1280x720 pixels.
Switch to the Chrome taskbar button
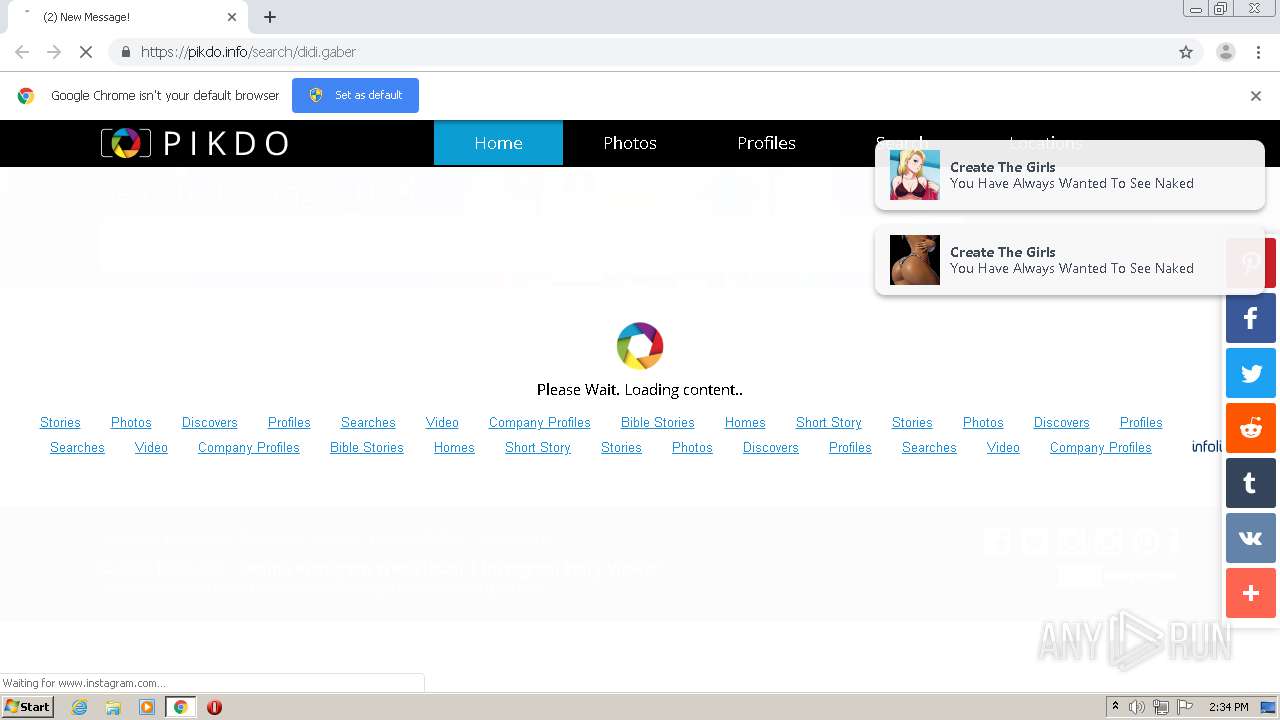click(x=180, y=707)
